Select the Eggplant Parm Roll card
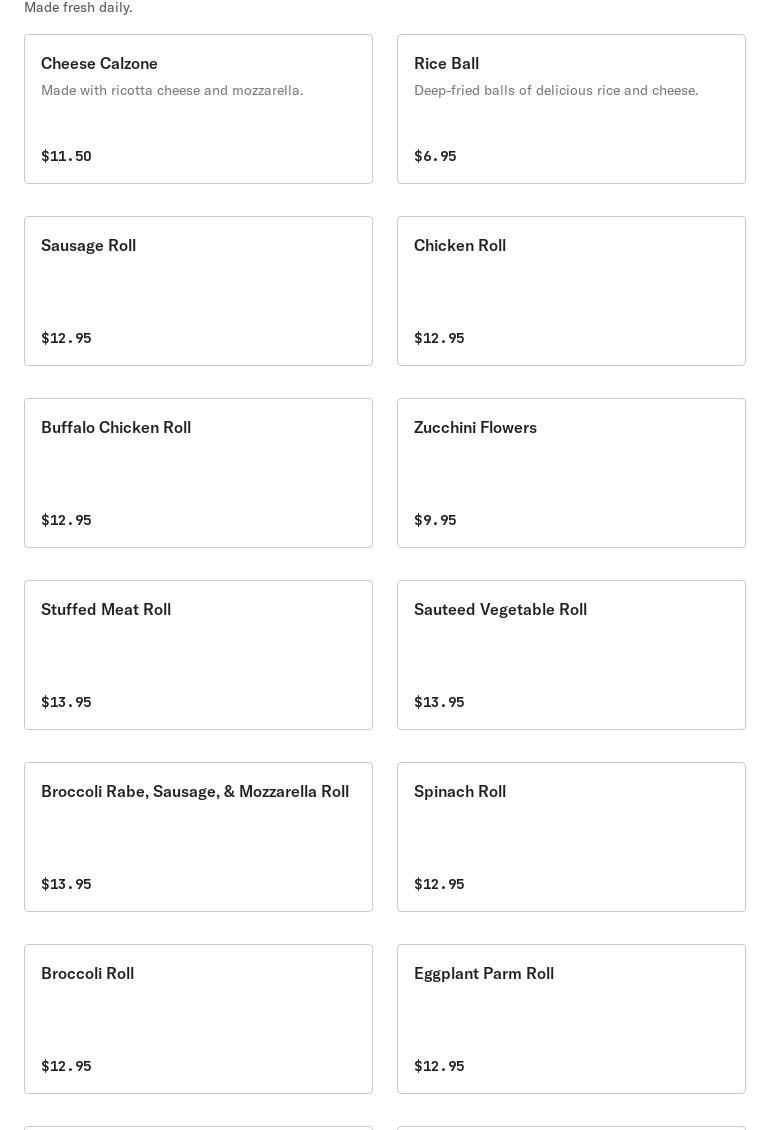This screenshot has width=770, height=1130. point(571,1019)
